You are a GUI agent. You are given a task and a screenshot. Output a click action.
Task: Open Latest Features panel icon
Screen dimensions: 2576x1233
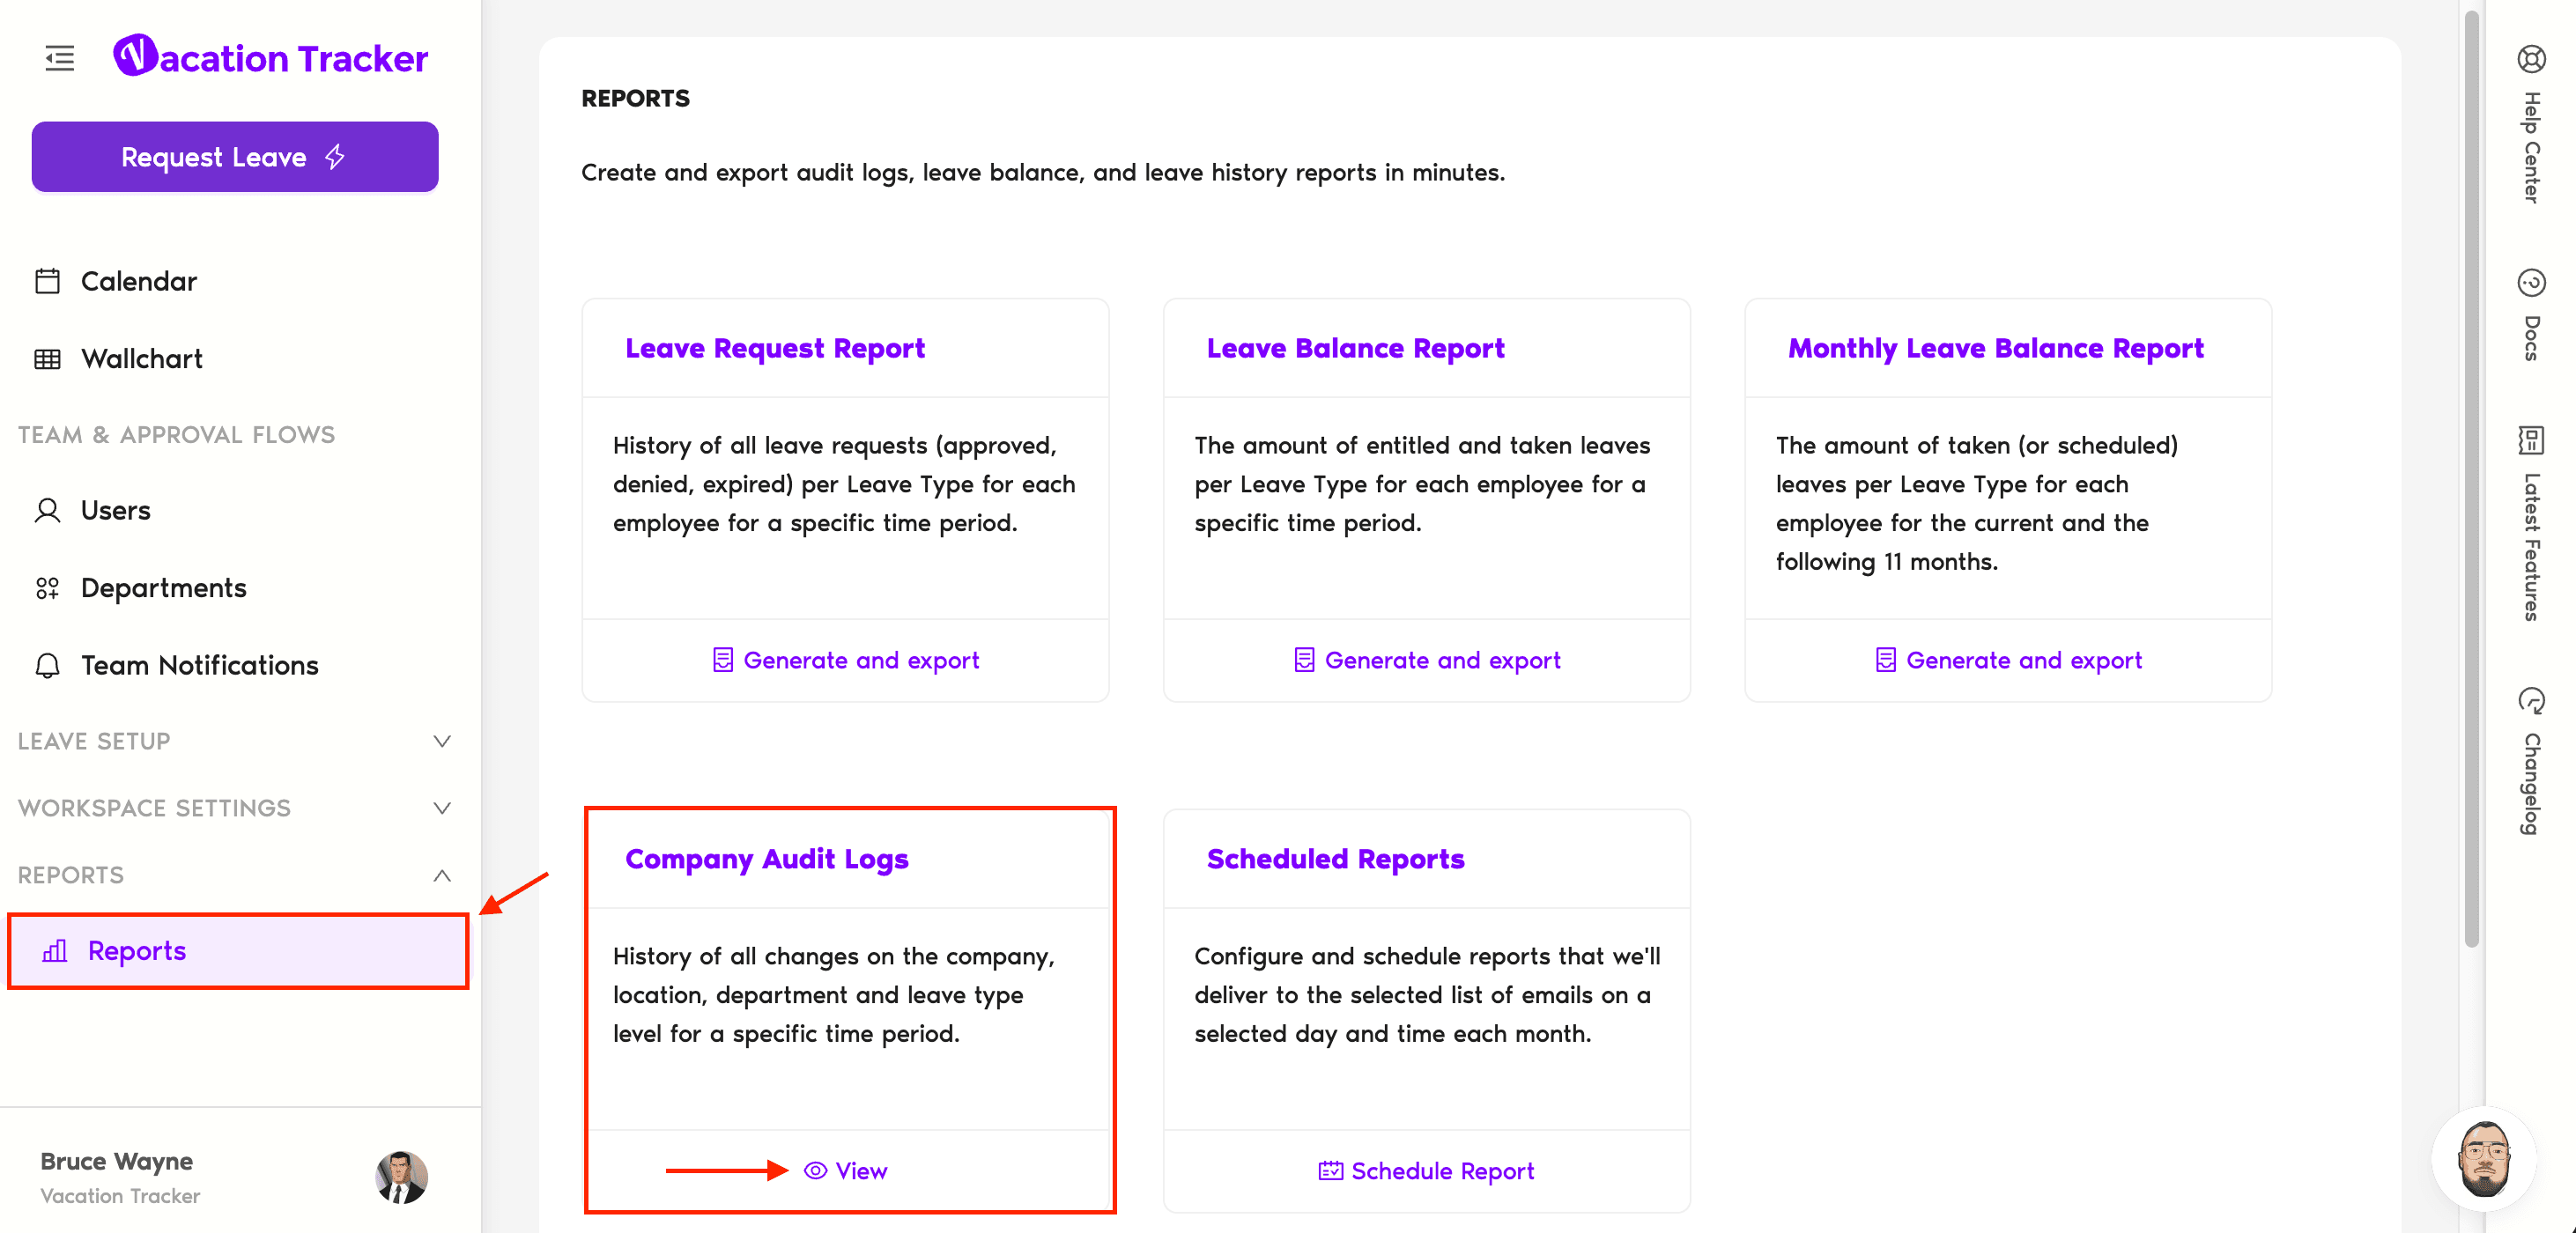click(x=2531, y=440)
